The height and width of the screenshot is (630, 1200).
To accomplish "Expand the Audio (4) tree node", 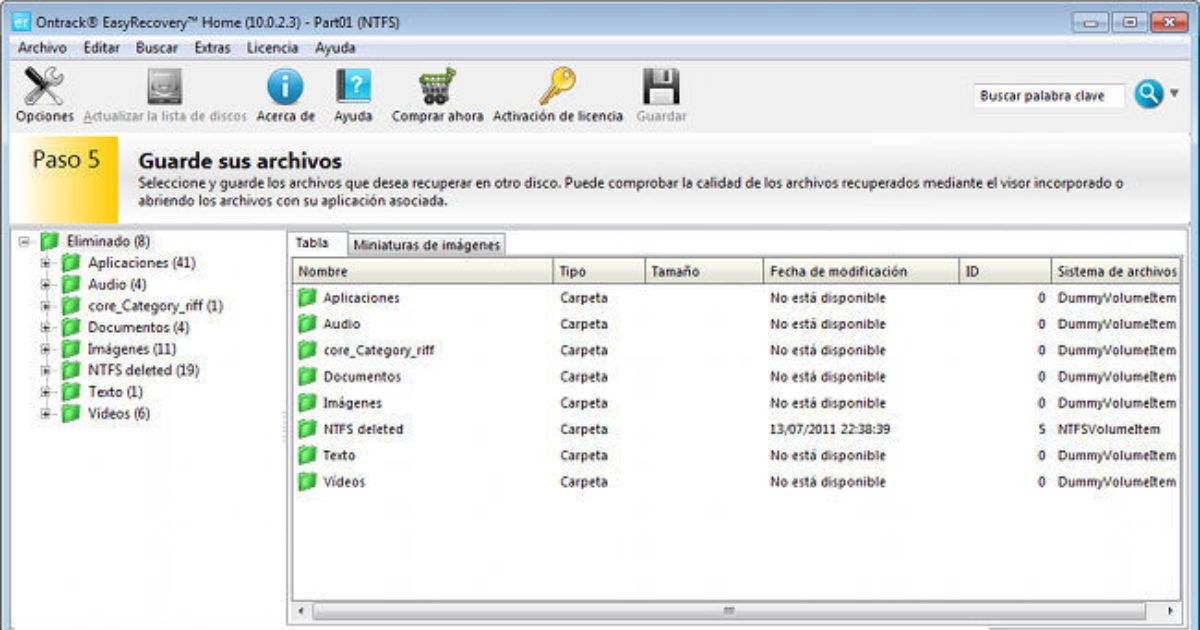I will click(x=45, y=284).
